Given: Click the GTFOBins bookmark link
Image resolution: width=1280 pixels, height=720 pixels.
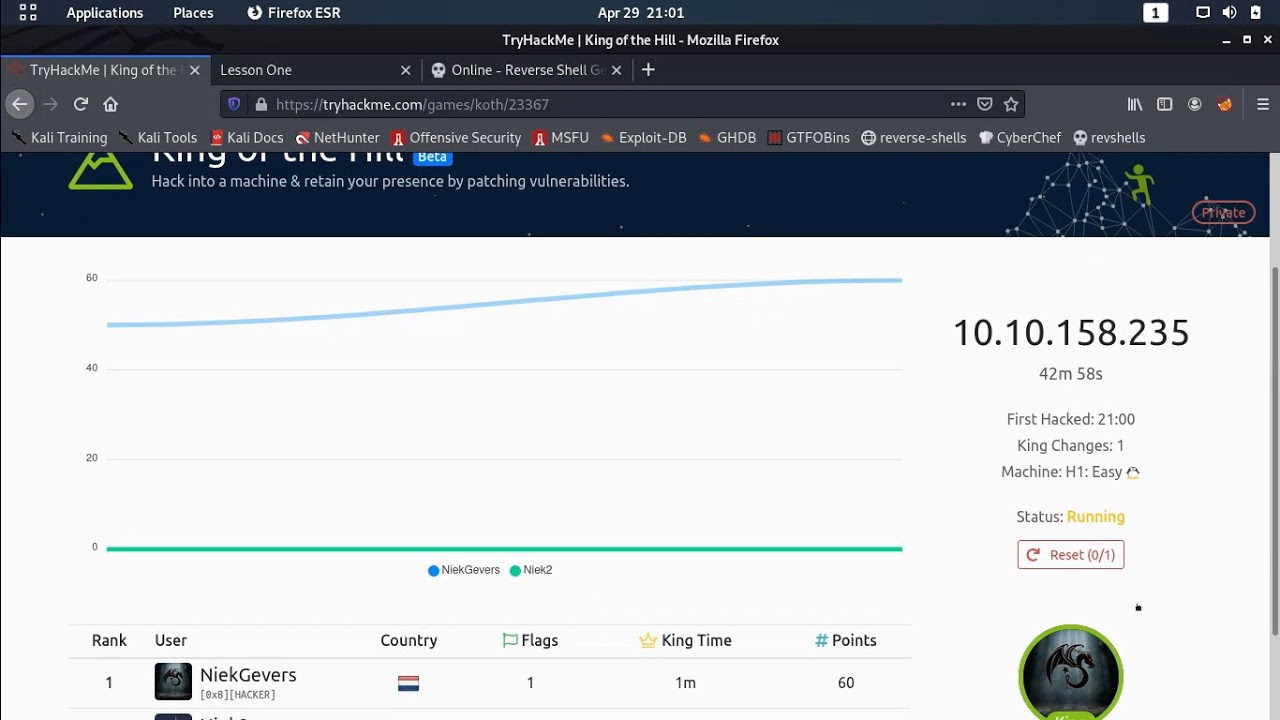Looking at the screenshot, I should point(808,138).
